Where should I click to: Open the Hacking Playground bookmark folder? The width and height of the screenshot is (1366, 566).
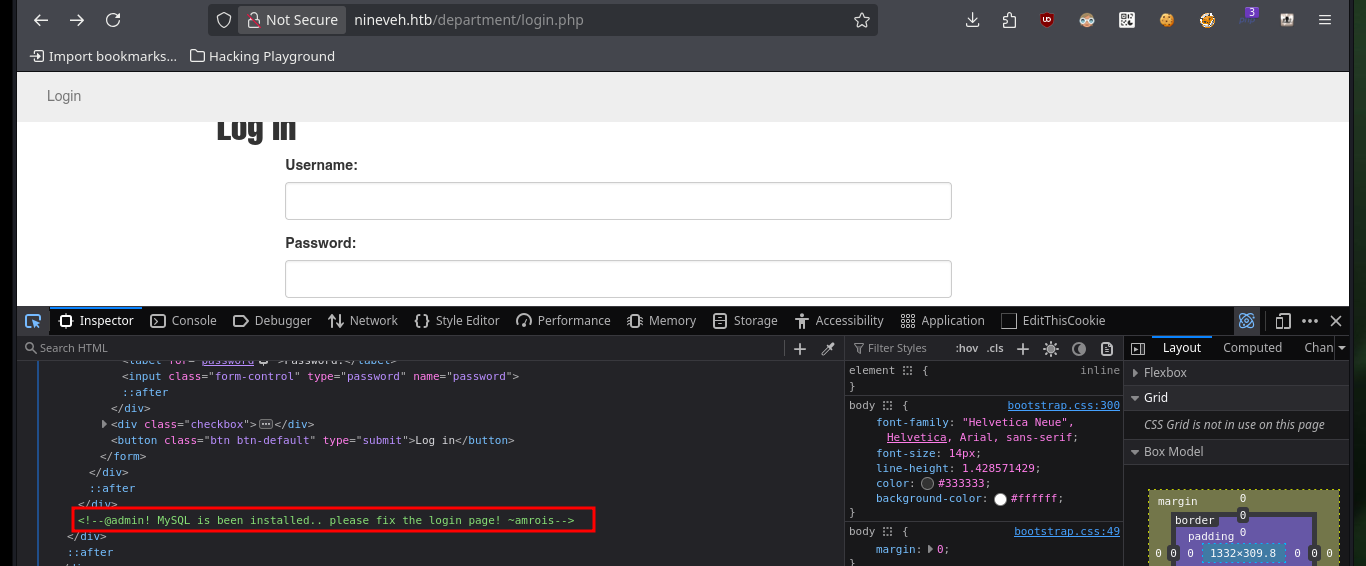pyautogui.click(x=262, y=57)
